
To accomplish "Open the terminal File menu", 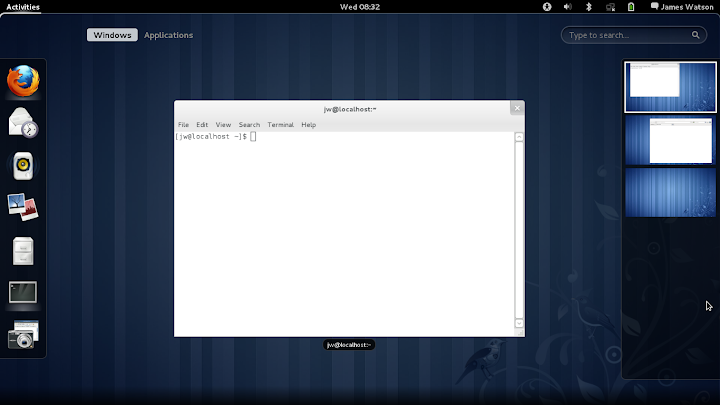I will point(183,124).
